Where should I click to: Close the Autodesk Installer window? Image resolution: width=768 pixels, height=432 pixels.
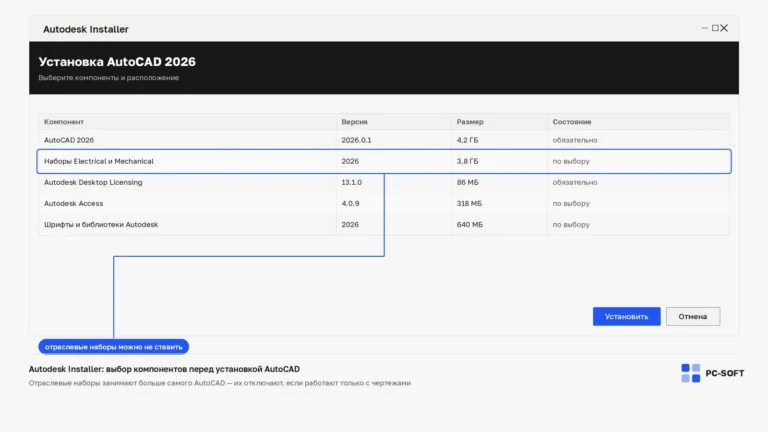click(724, 28)
